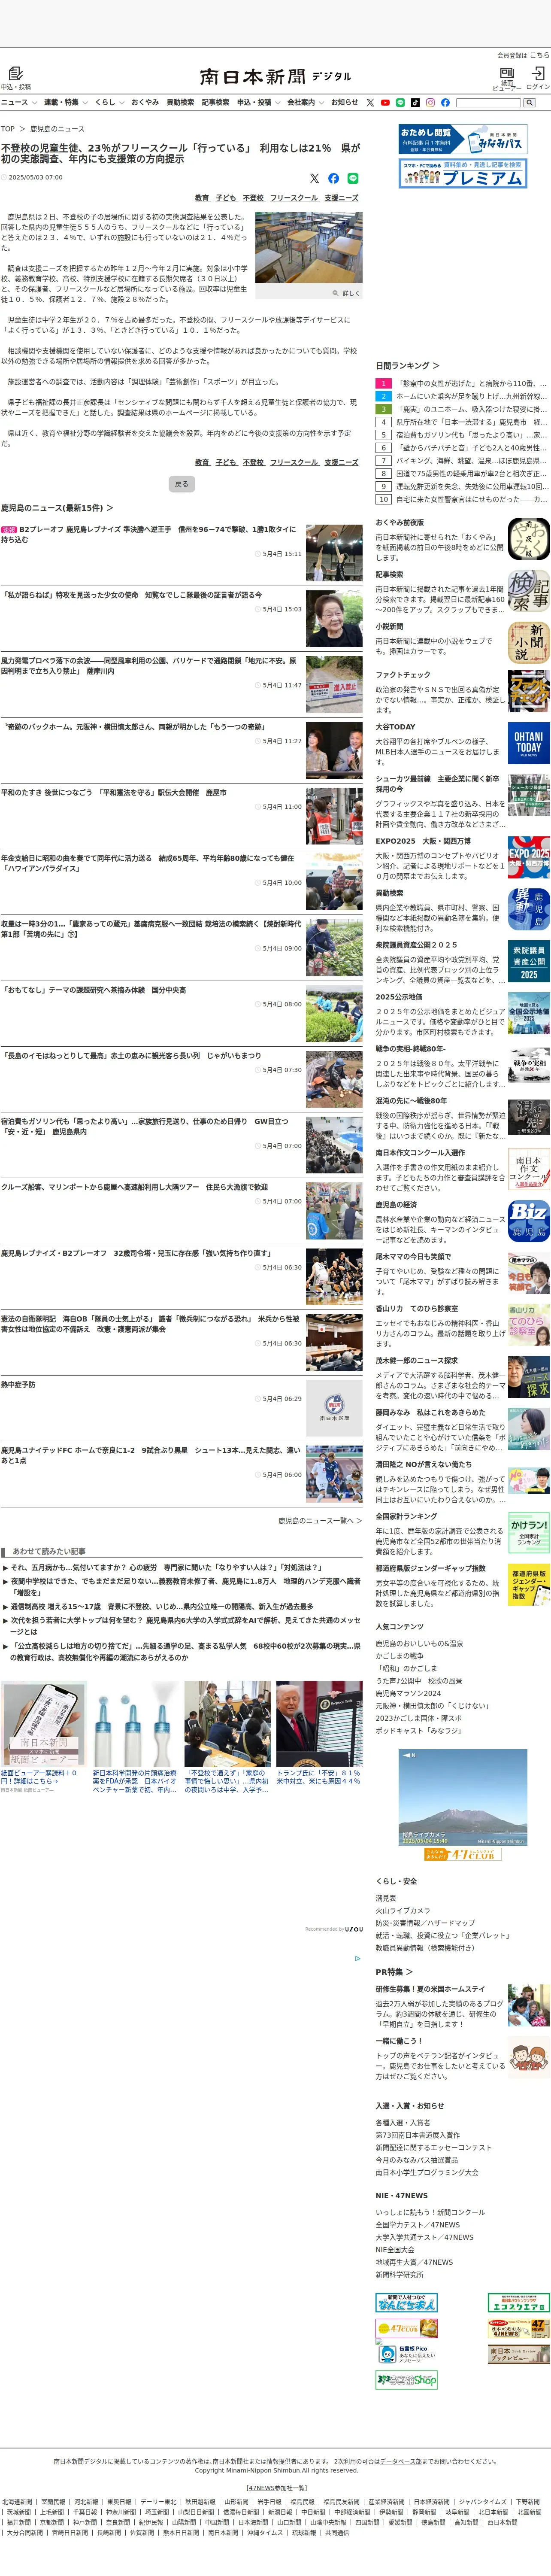Open ranking item 1 診察中の女性が逃げた
Screen dimensions: 551x2576
[x=472, y=383]
